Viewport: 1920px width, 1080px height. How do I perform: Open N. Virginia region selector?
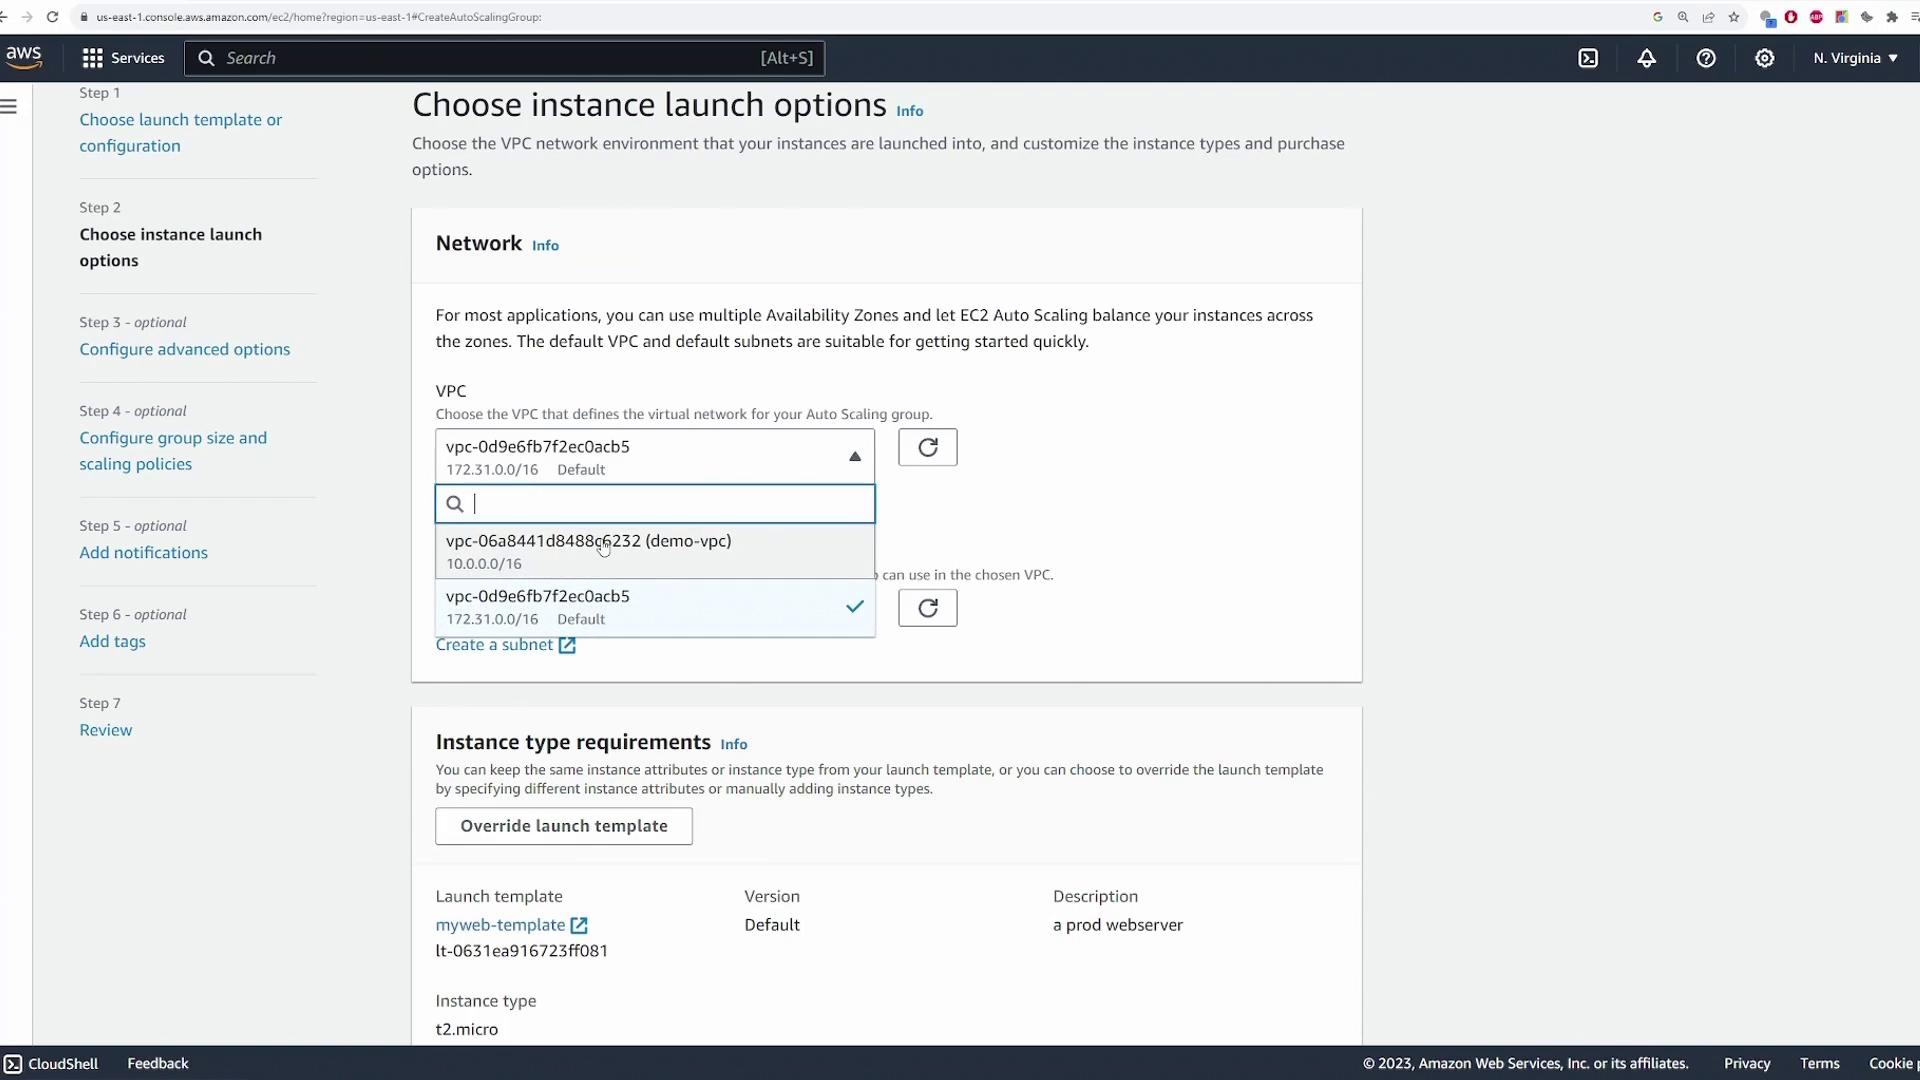tap(1855, 58)
